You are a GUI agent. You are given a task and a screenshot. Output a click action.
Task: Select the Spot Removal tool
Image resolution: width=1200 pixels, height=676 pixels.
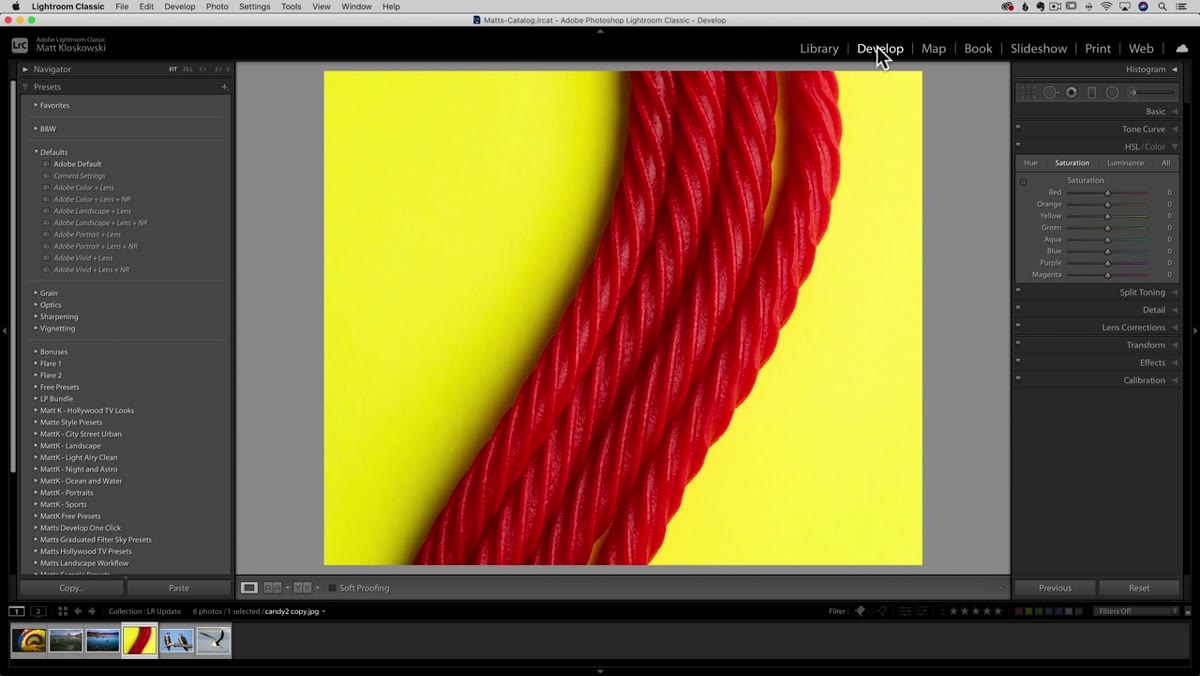[x=1050, y=93]
